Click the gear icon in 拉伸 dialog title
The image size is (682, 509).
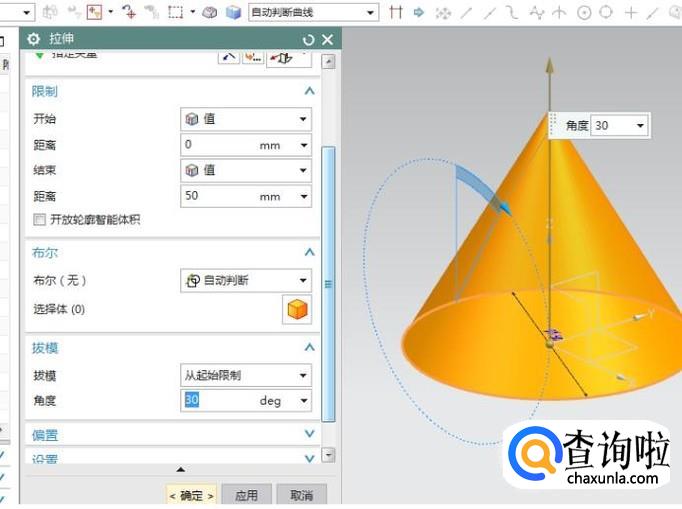(x=33, y=39)
